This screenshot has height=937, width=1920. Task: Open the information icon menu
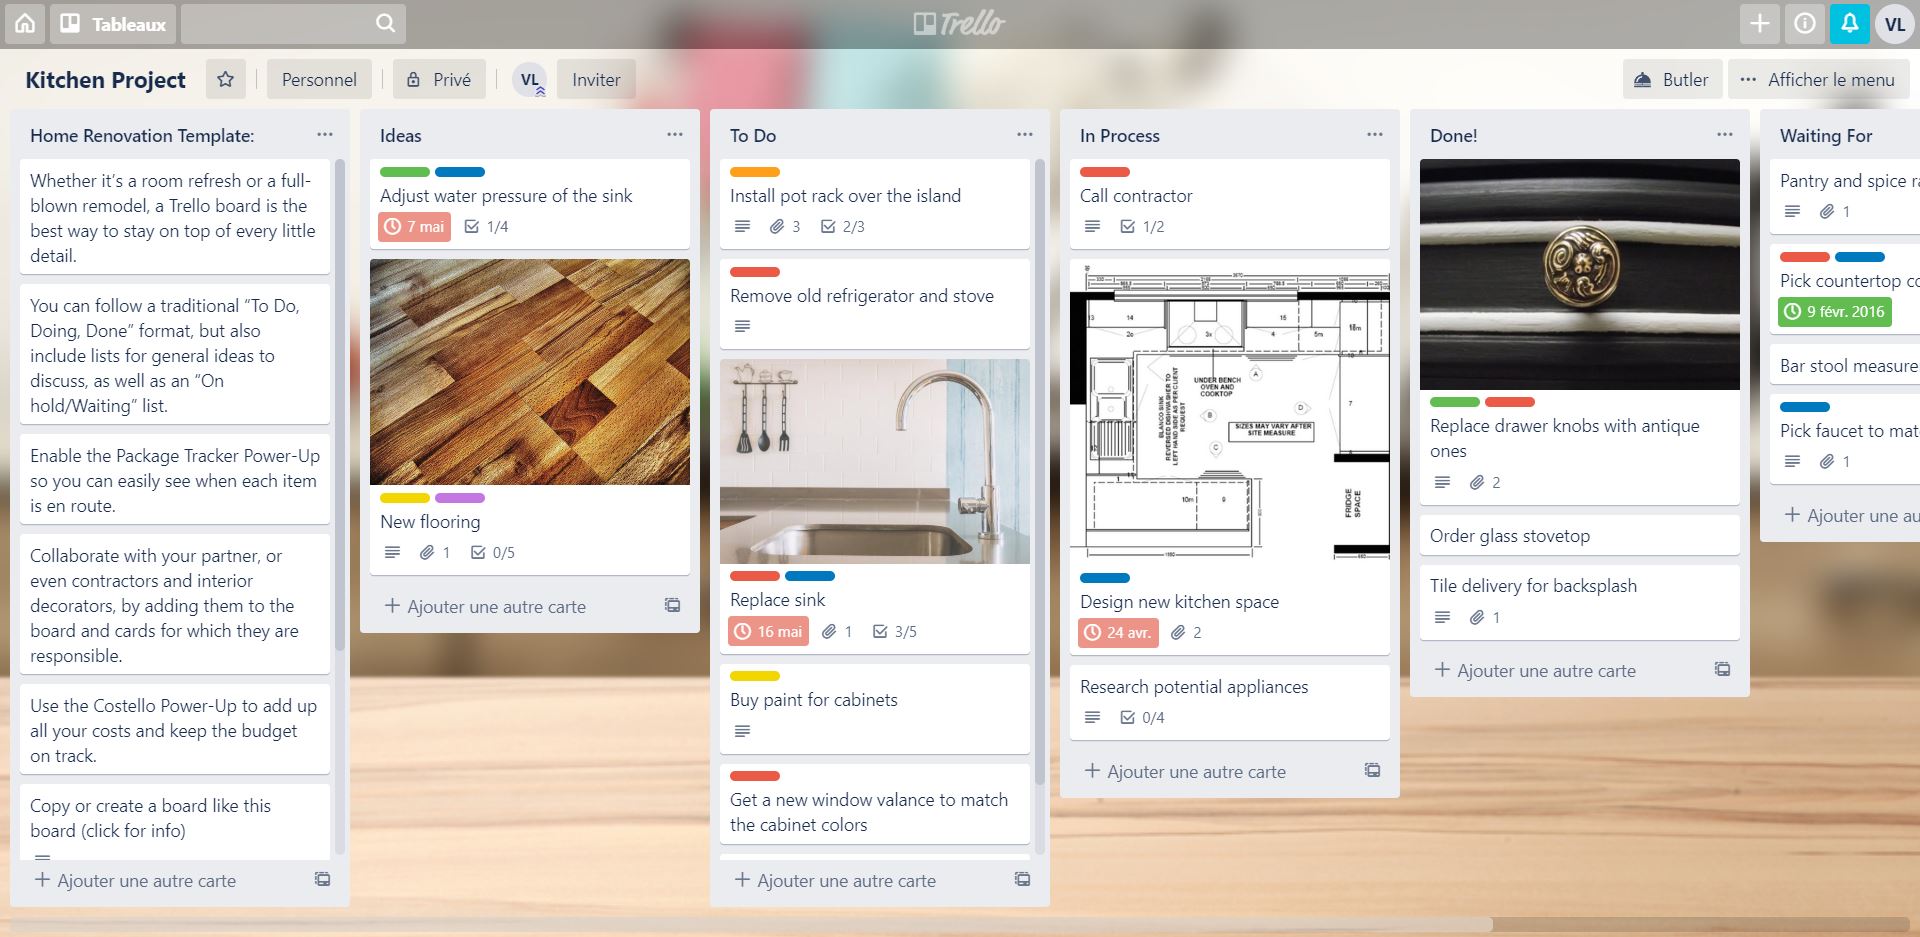[1805, 23]
